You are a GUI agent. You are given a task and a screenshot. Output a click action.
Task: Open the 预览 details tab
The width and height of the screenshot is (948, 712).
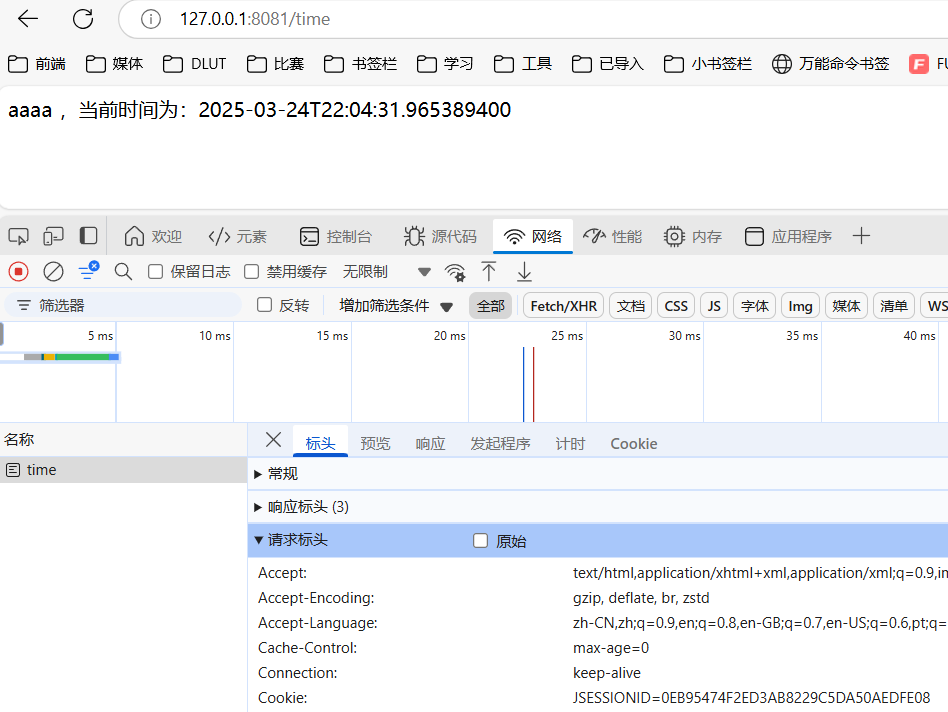pyautogui.click(x=375, y=444)
